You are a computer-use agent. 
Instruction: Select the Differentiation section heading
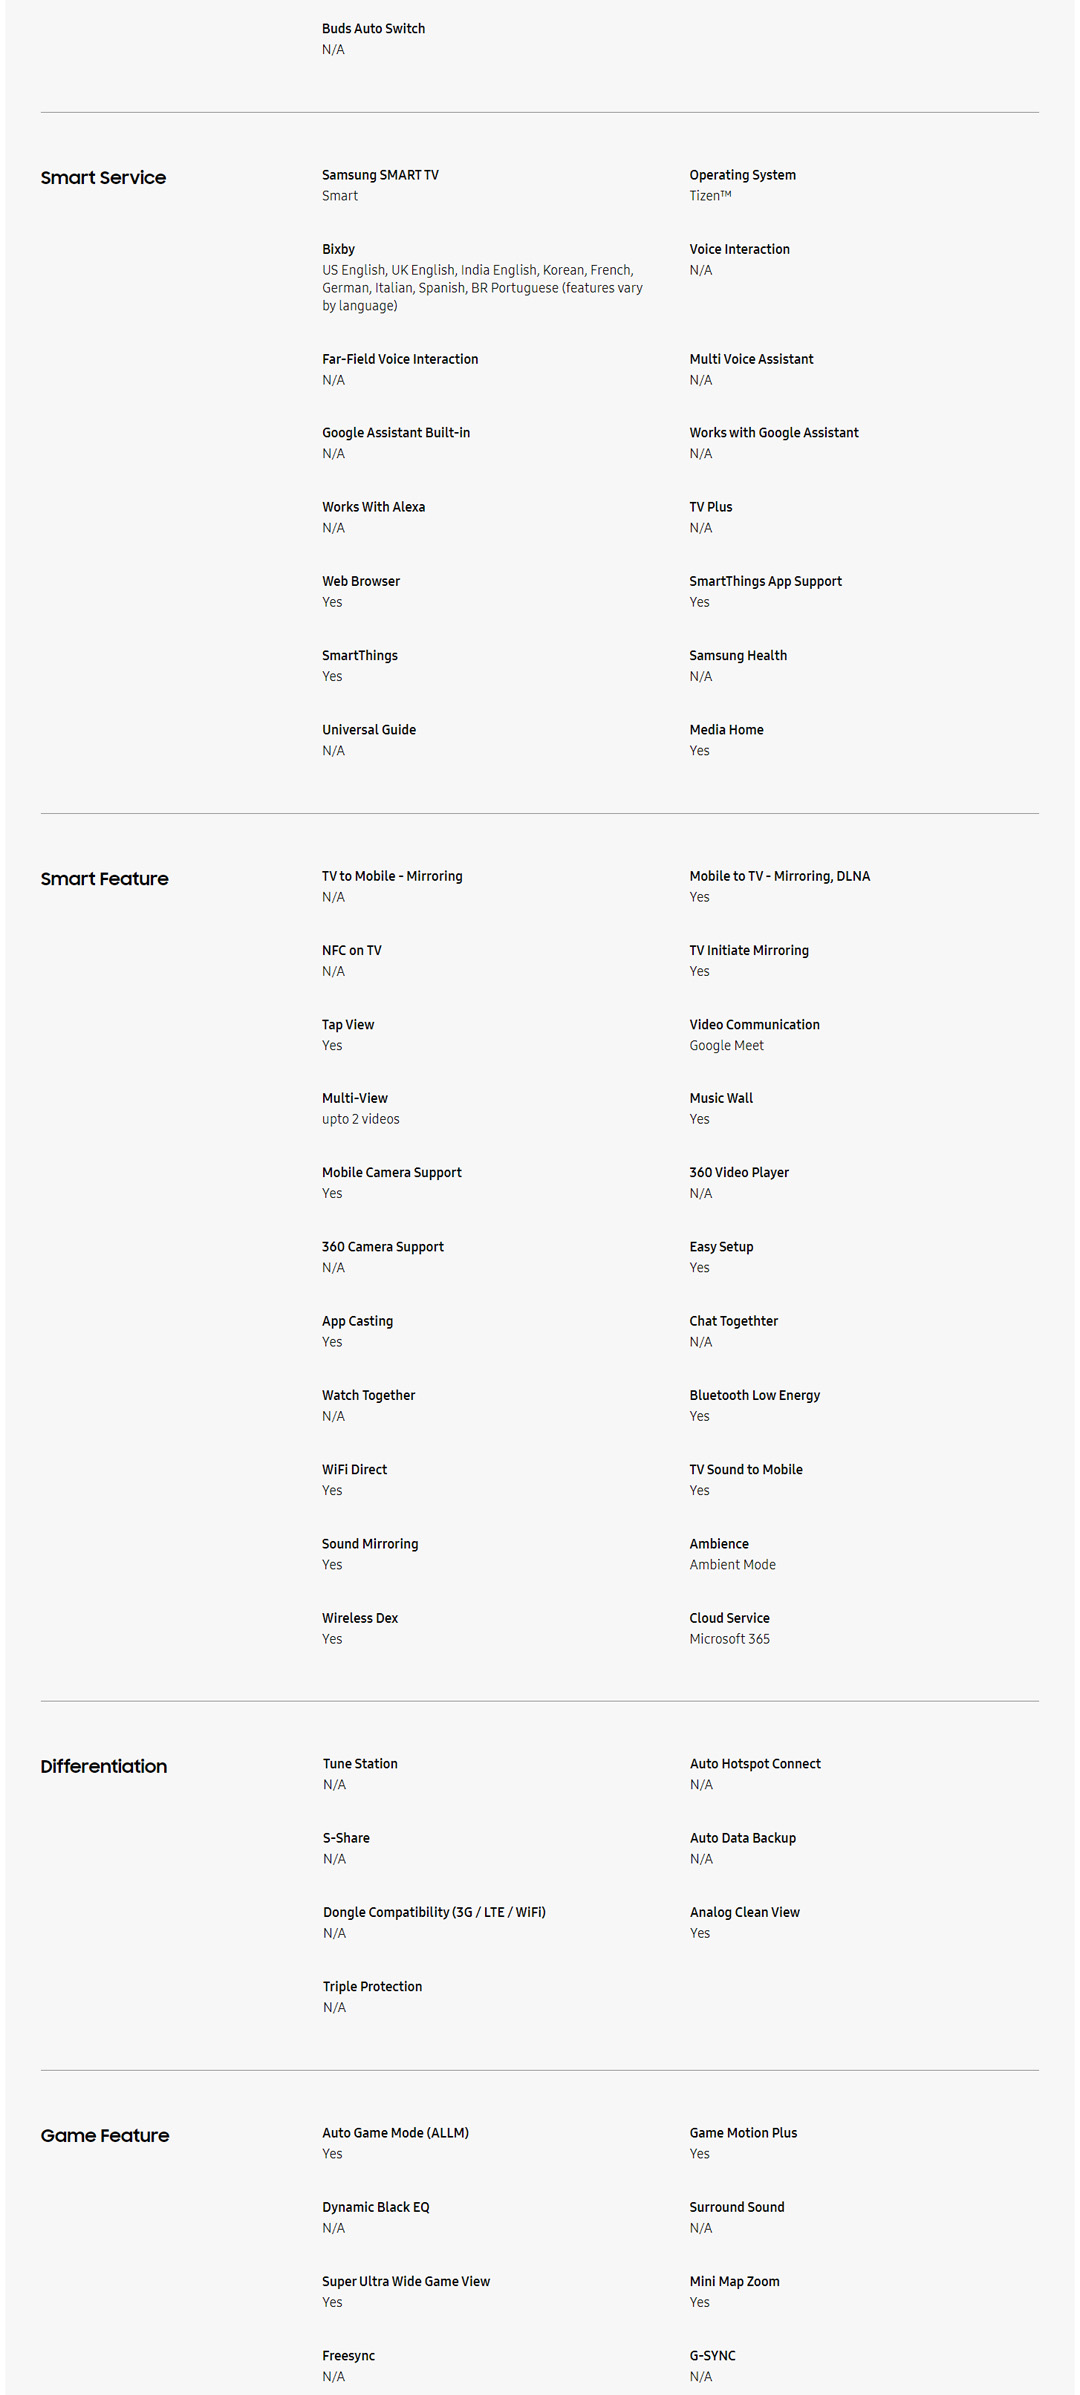click(103, 1766)
